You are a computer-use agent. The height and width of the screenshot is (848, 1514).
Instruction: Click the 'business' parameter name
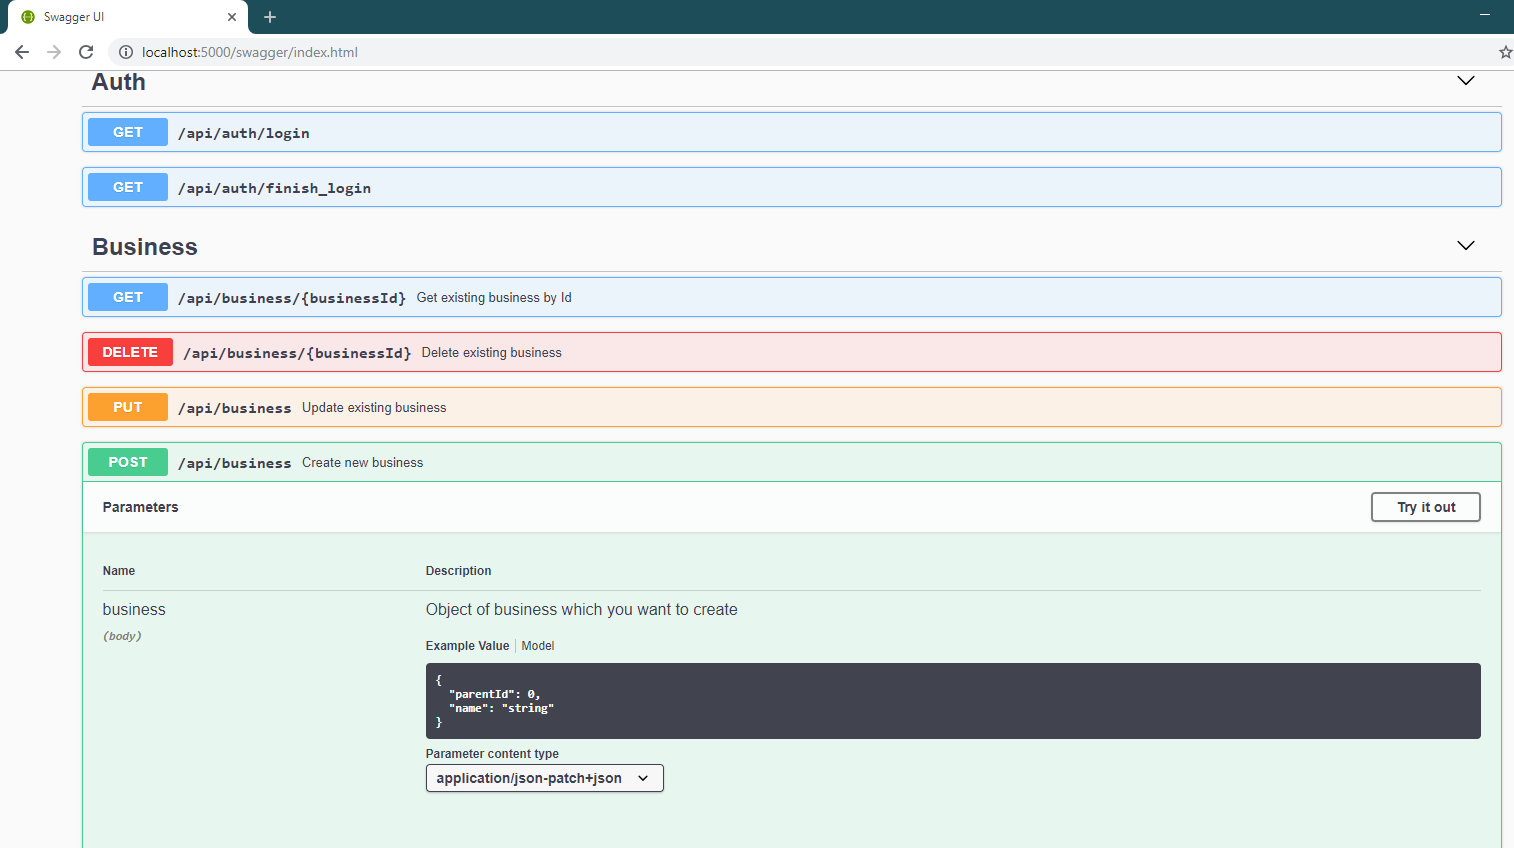point(134,610)
